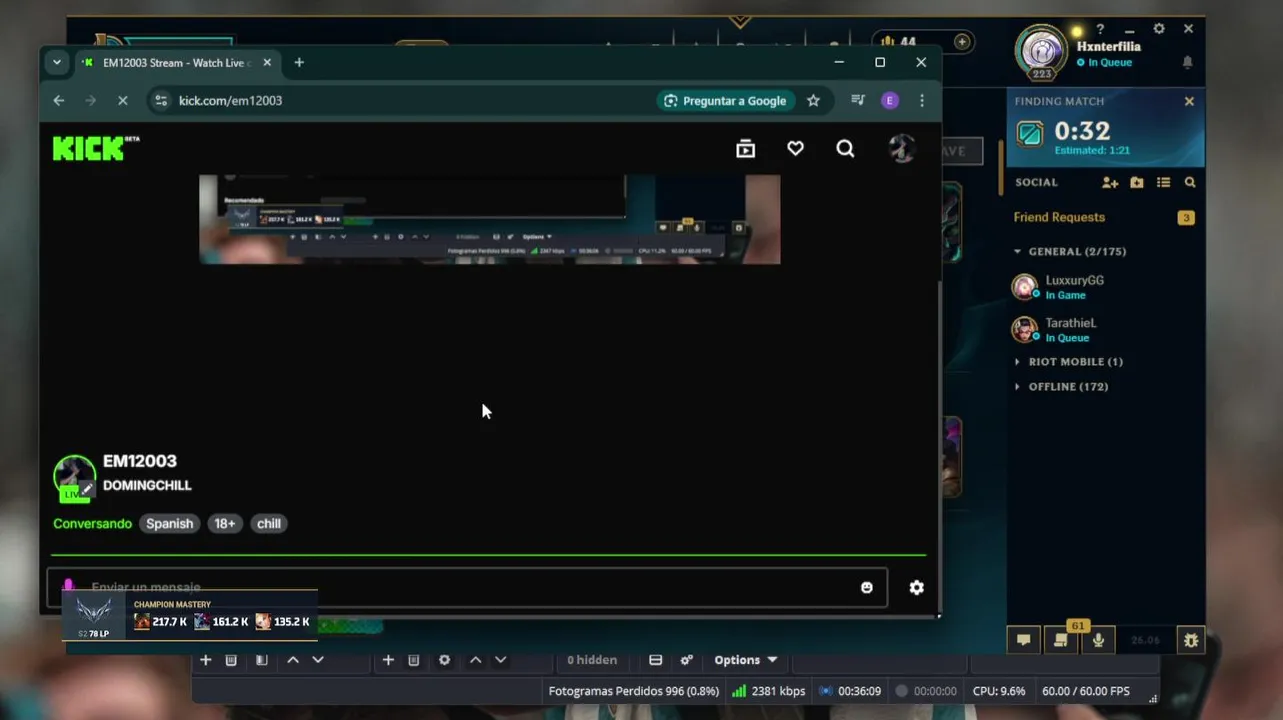Screen dimensions: 1283x720
Task: Open new Chrome tab with plus
Action: tap(298, 62)
